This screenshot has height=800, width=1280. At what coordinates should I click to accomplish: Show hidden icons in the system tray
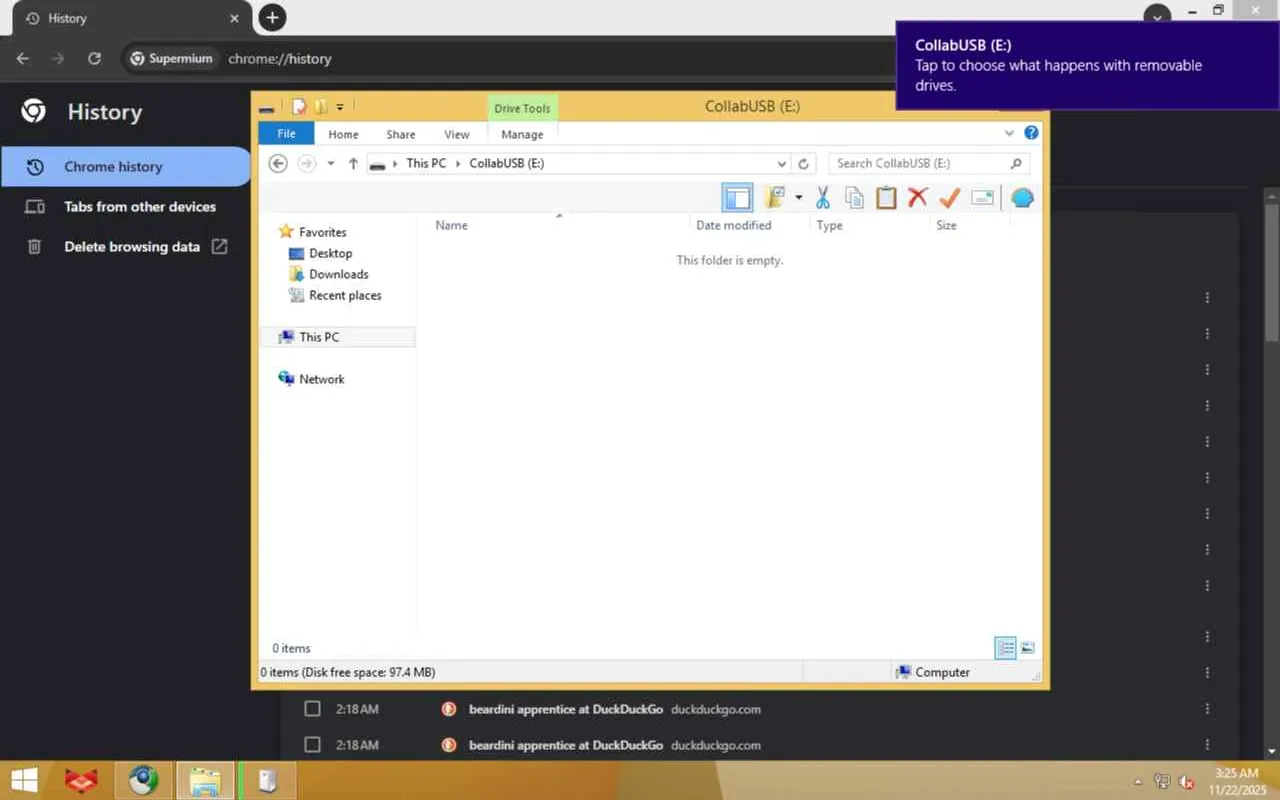tap(1137, 782)
